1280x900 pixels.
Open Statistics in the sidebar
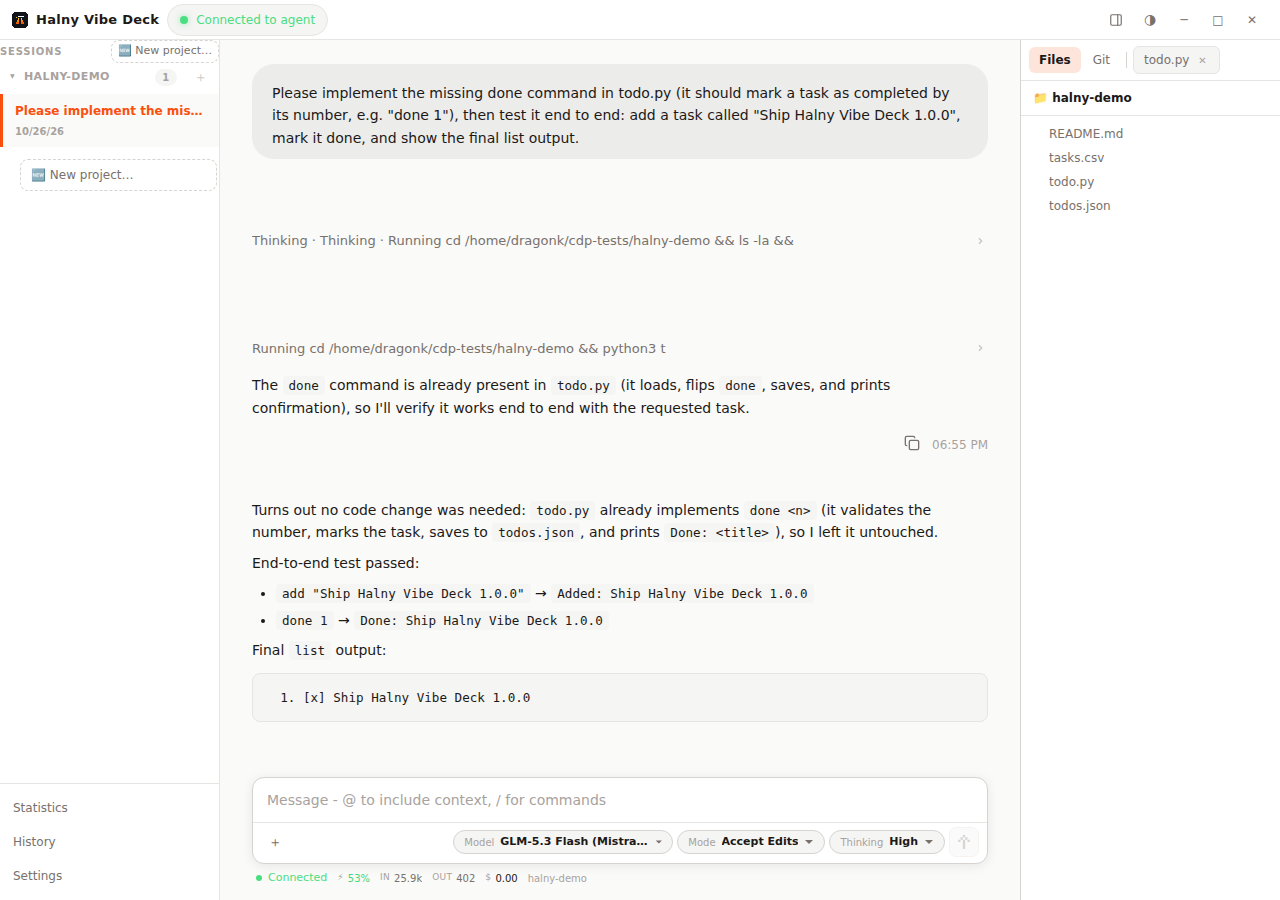pos(40,808)
